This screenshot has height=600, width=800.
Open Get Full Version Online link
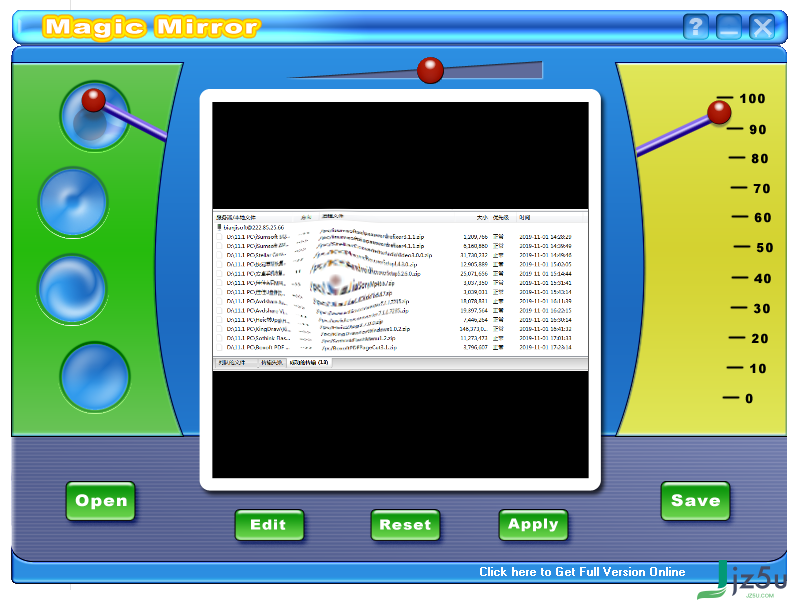coord(582,572)
